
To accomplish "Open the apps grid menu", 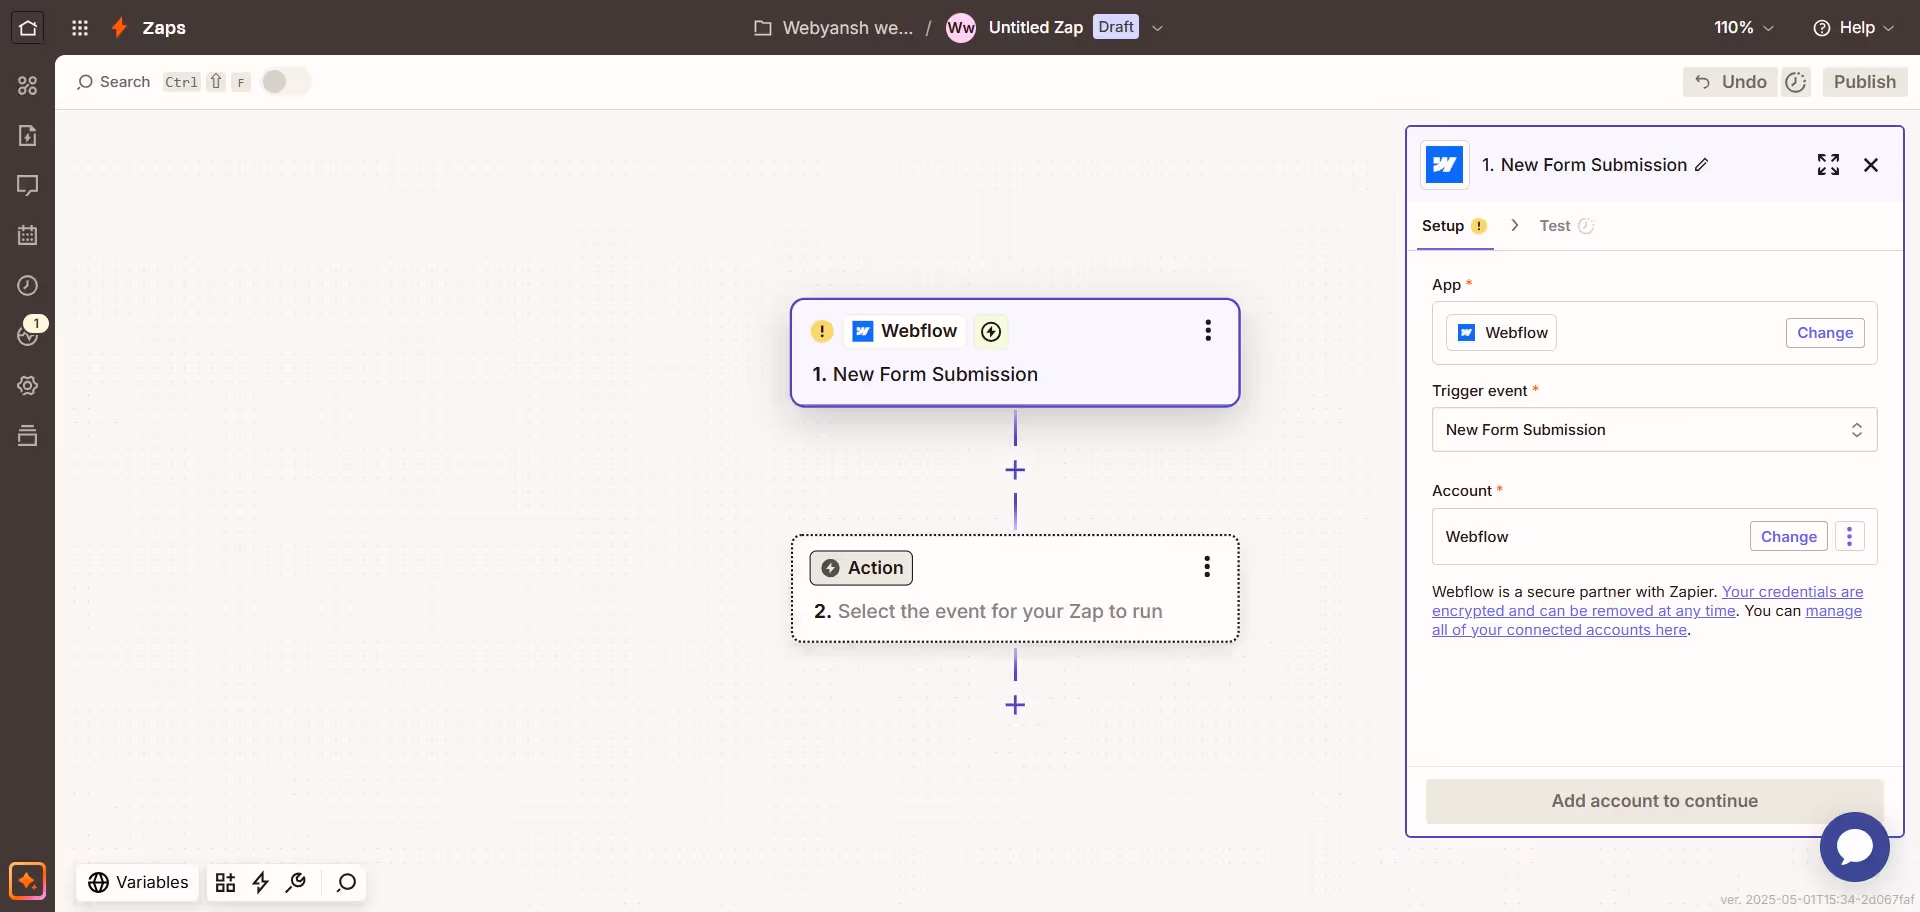I will tap(80, 27).
